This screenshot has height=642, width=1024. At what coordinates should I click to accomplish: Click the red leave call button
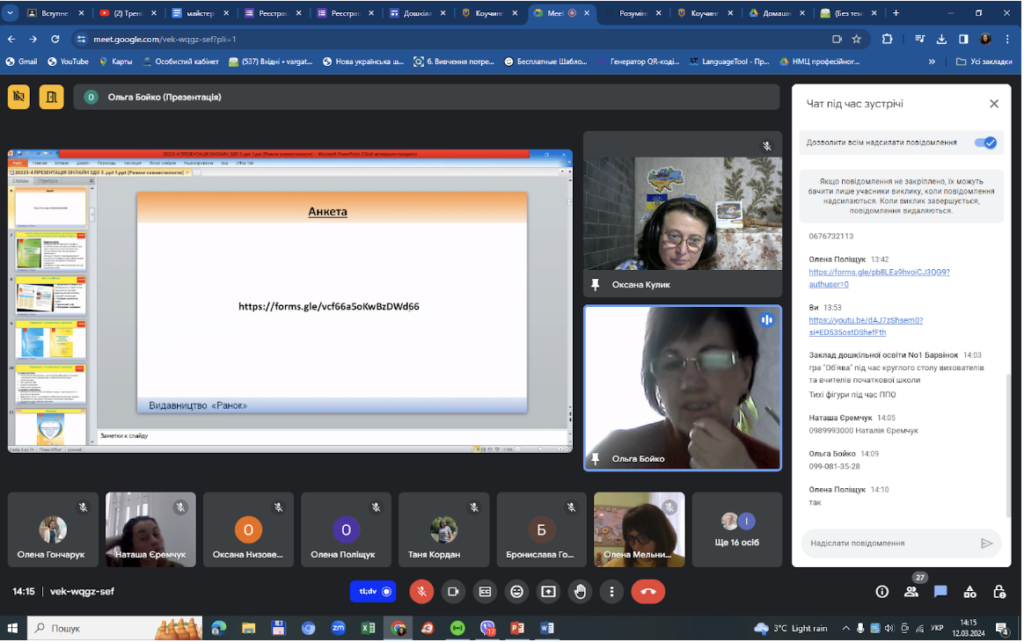coord(648,592)
